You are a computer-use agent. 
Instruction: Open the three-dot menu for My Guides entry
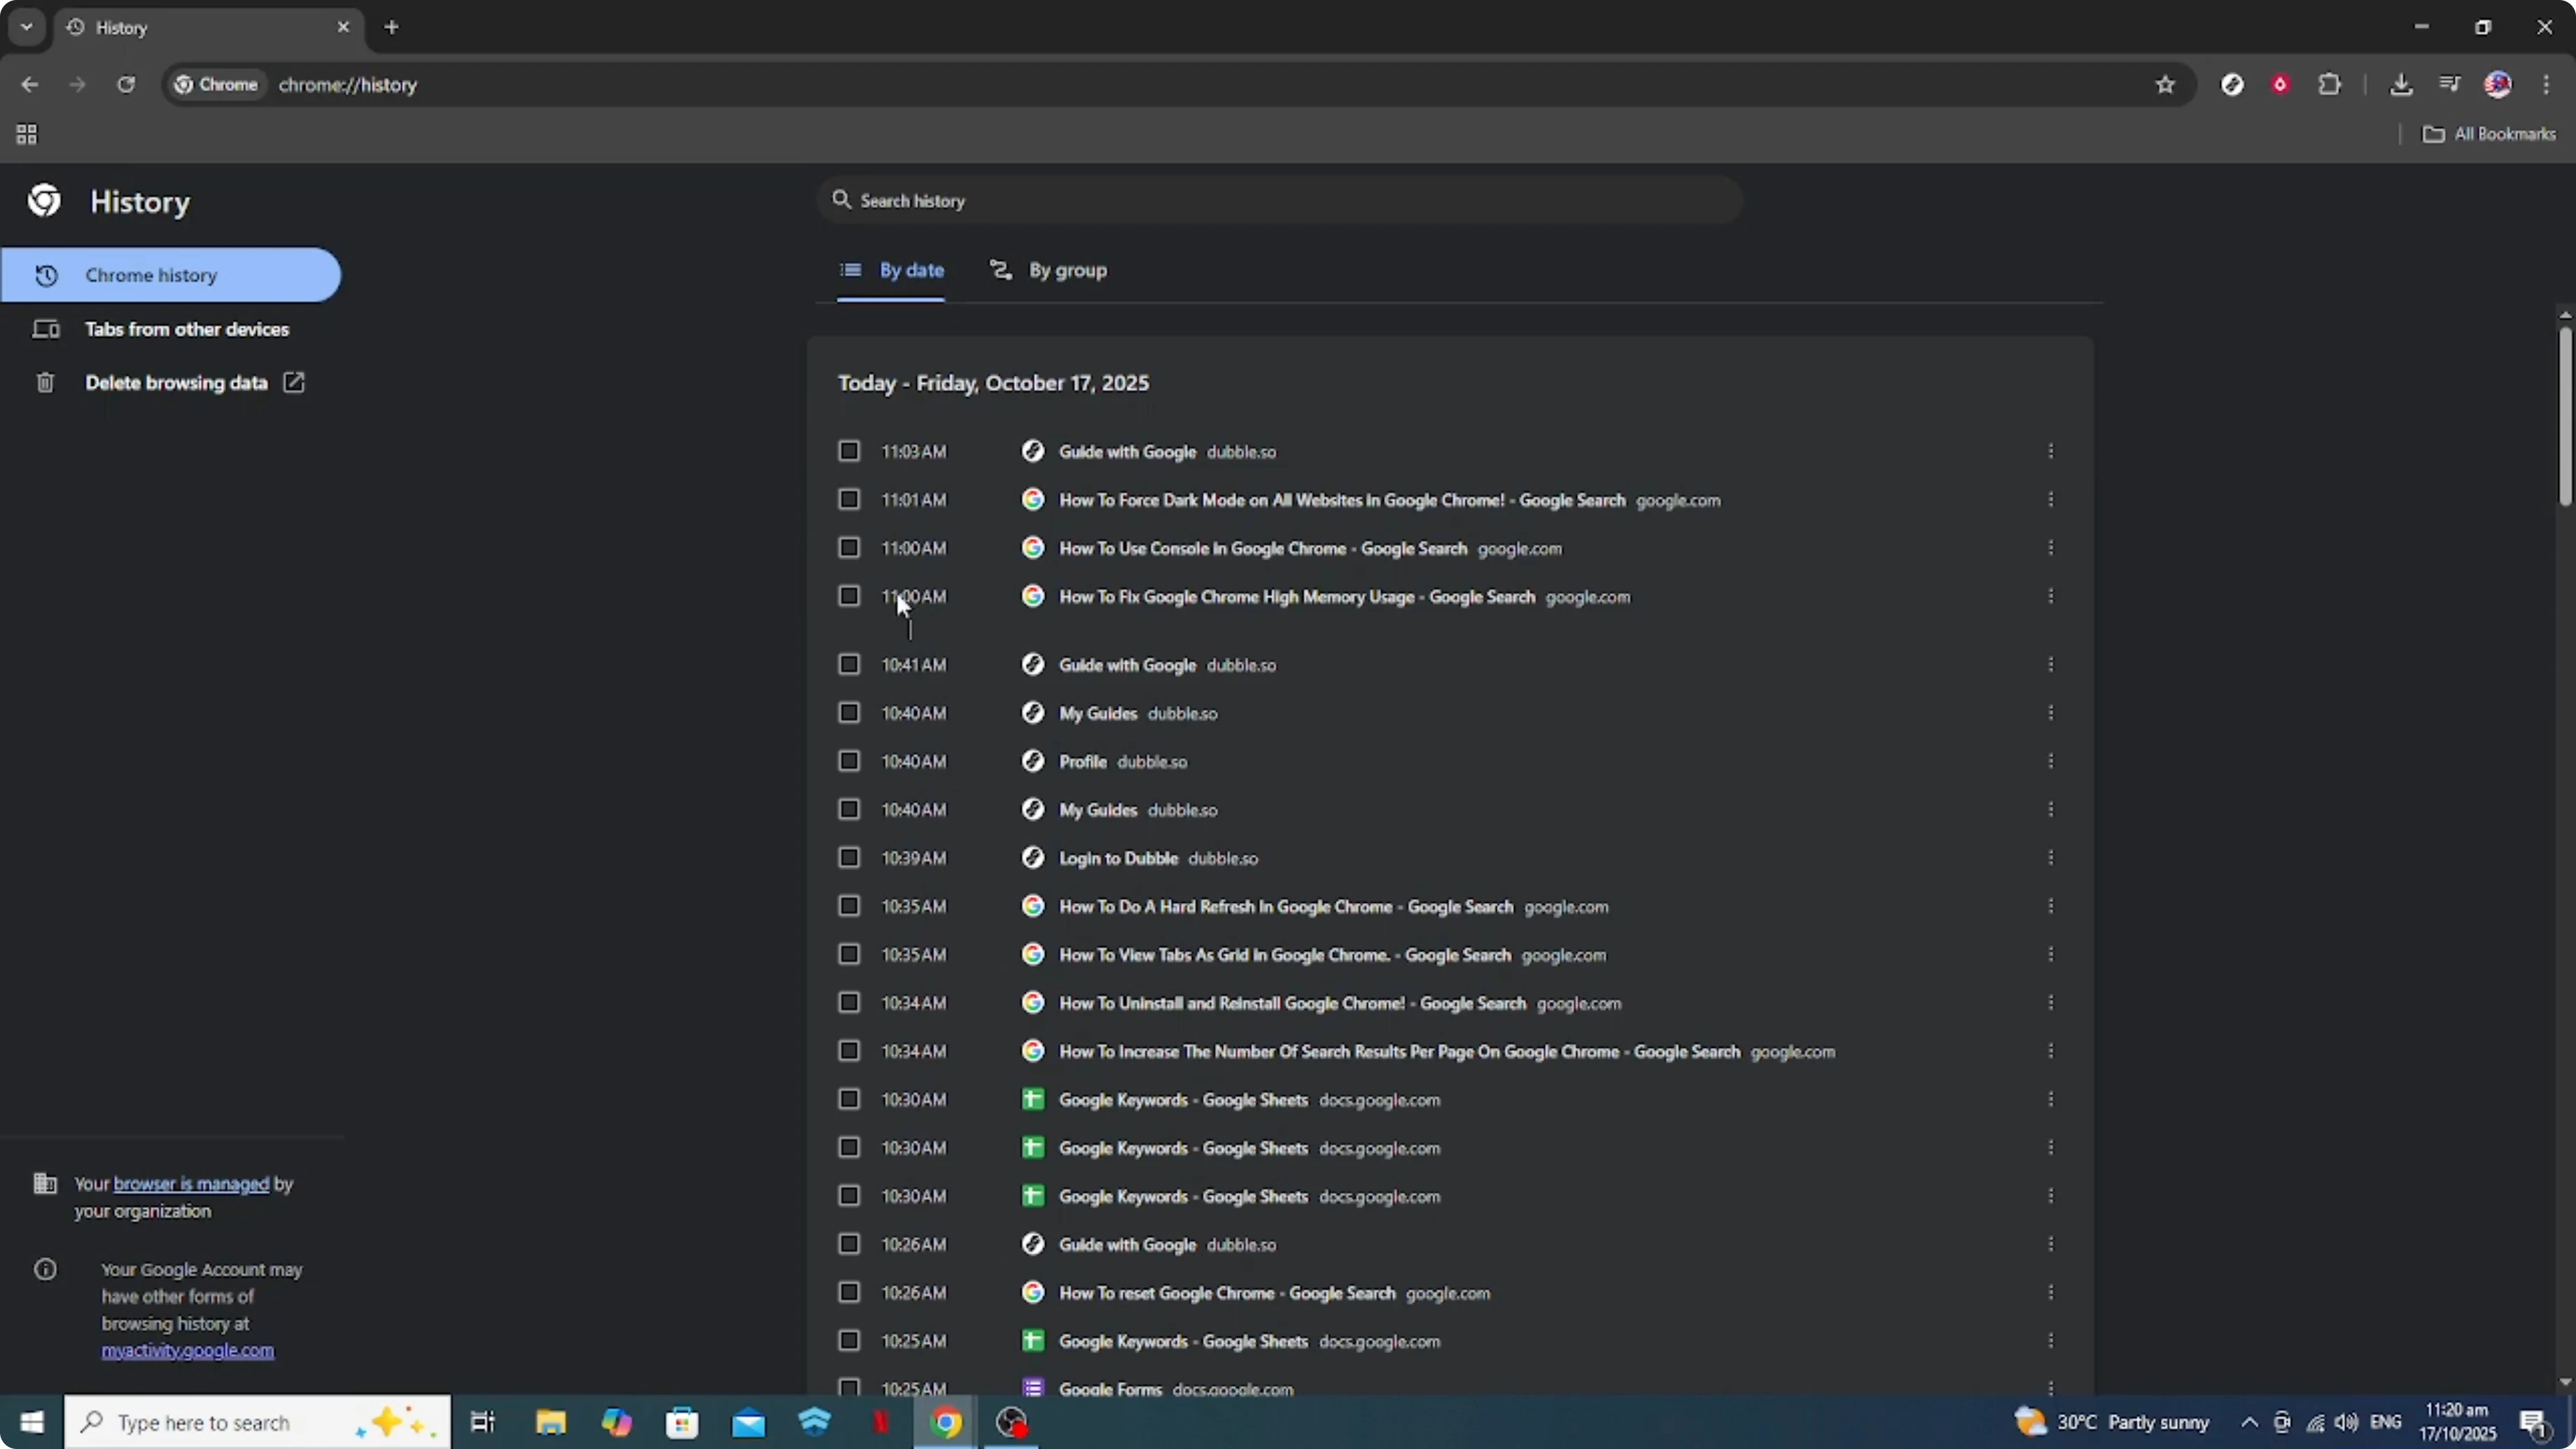[2051, 712]
